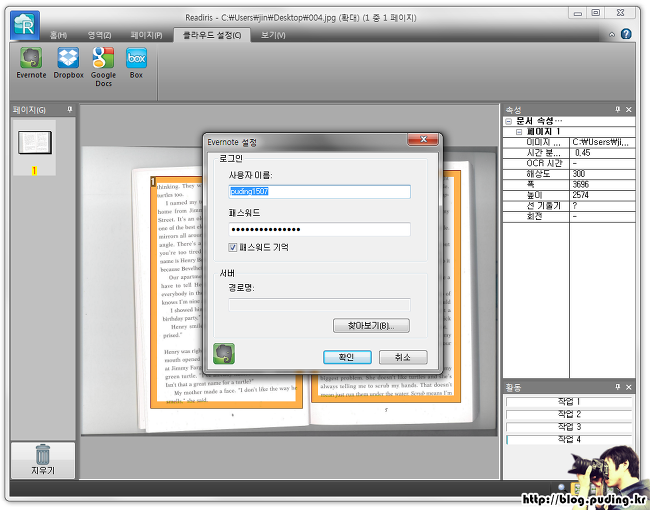The height and width of the screenshot is (510, 650).
Task: Toggle the 패스워드 기억 checkbox
Action: pos(233,248)
